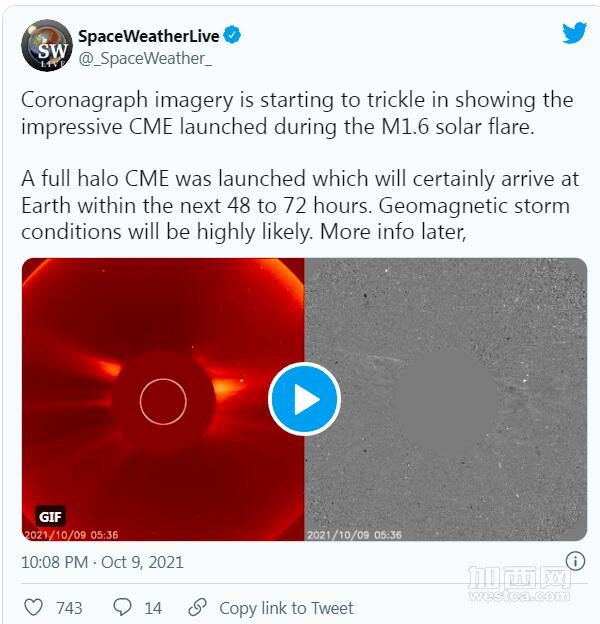Screen dimensions: 600x624
Task: Click the GIF badge label
Action: [x=51, y=517]
